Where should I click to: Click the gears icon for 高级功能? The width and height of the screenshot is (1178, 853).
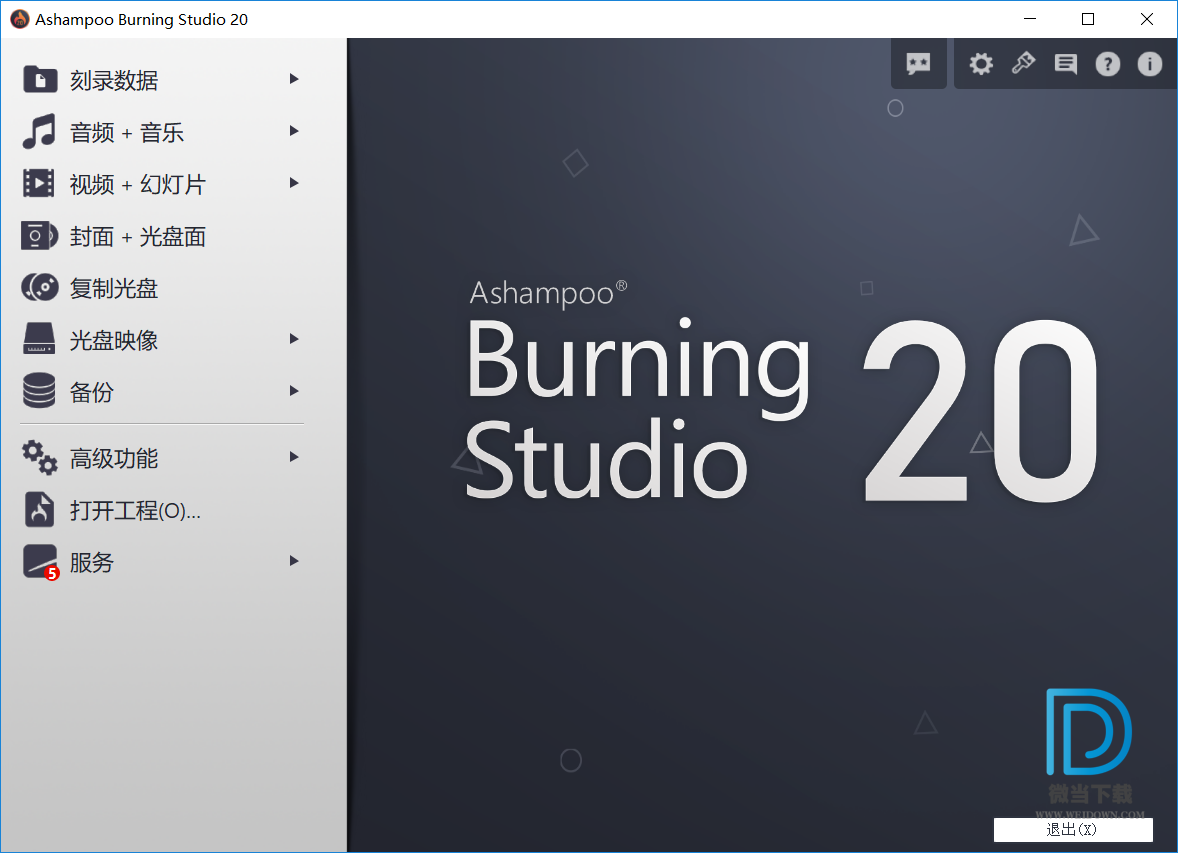[39, 457]
